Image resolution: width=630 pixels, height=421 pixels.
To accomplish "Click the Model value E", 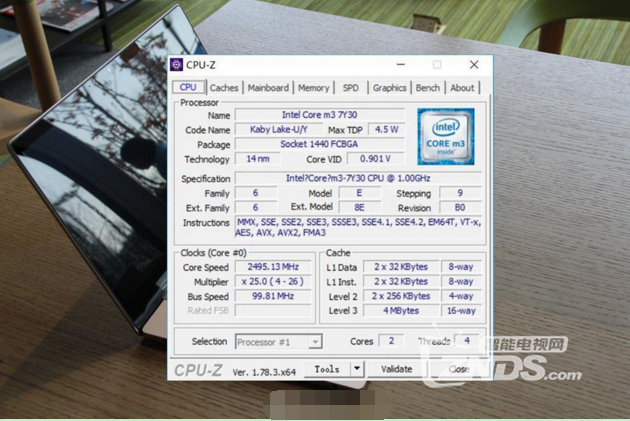I will (x=359, y=193).
